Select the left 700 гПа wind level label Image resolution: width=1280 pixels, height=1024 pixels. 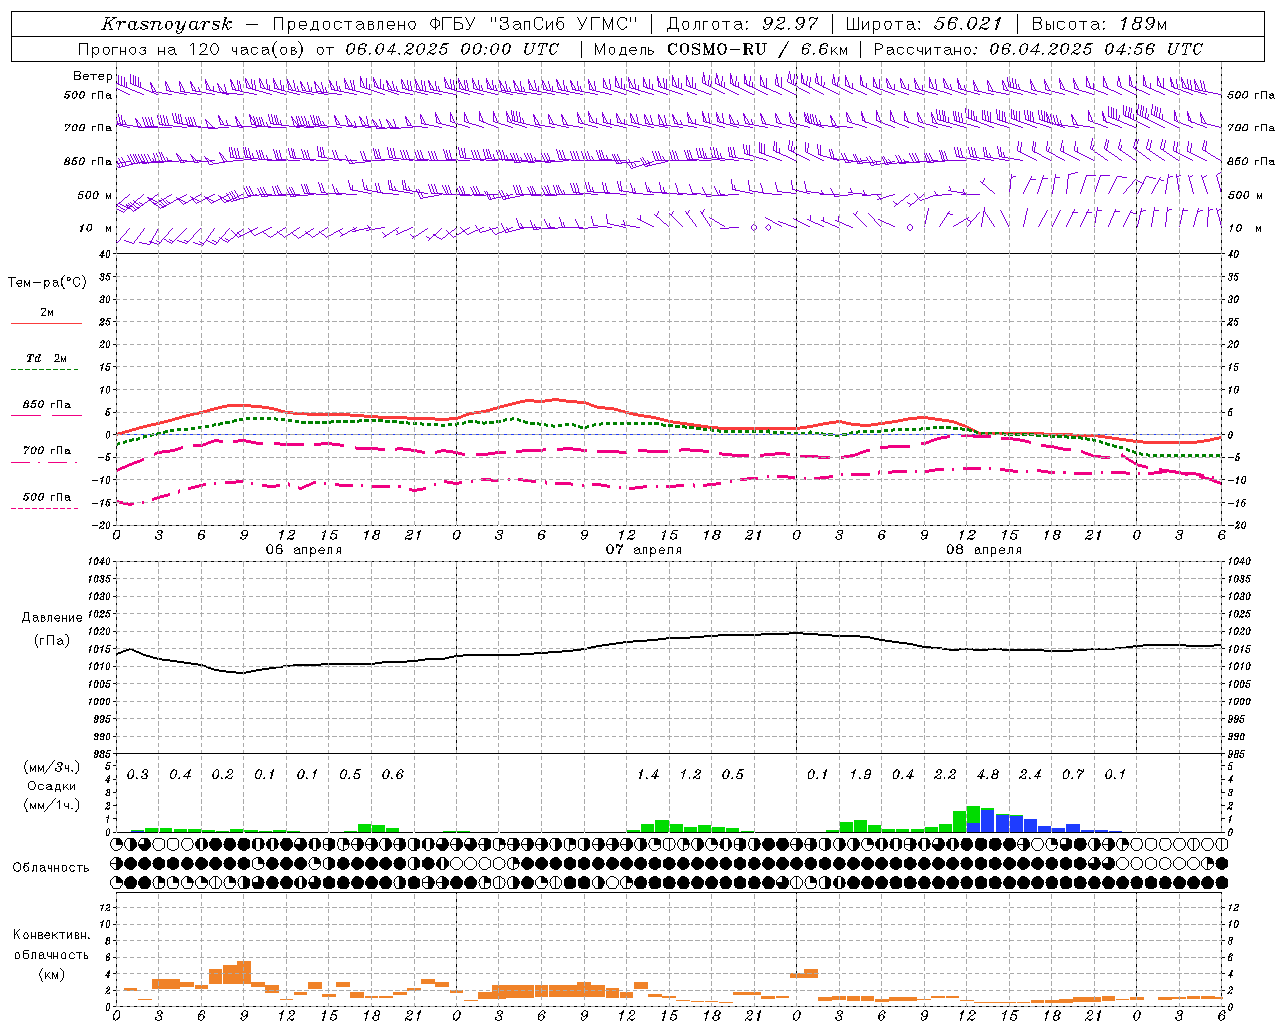(x=88, y=128)
